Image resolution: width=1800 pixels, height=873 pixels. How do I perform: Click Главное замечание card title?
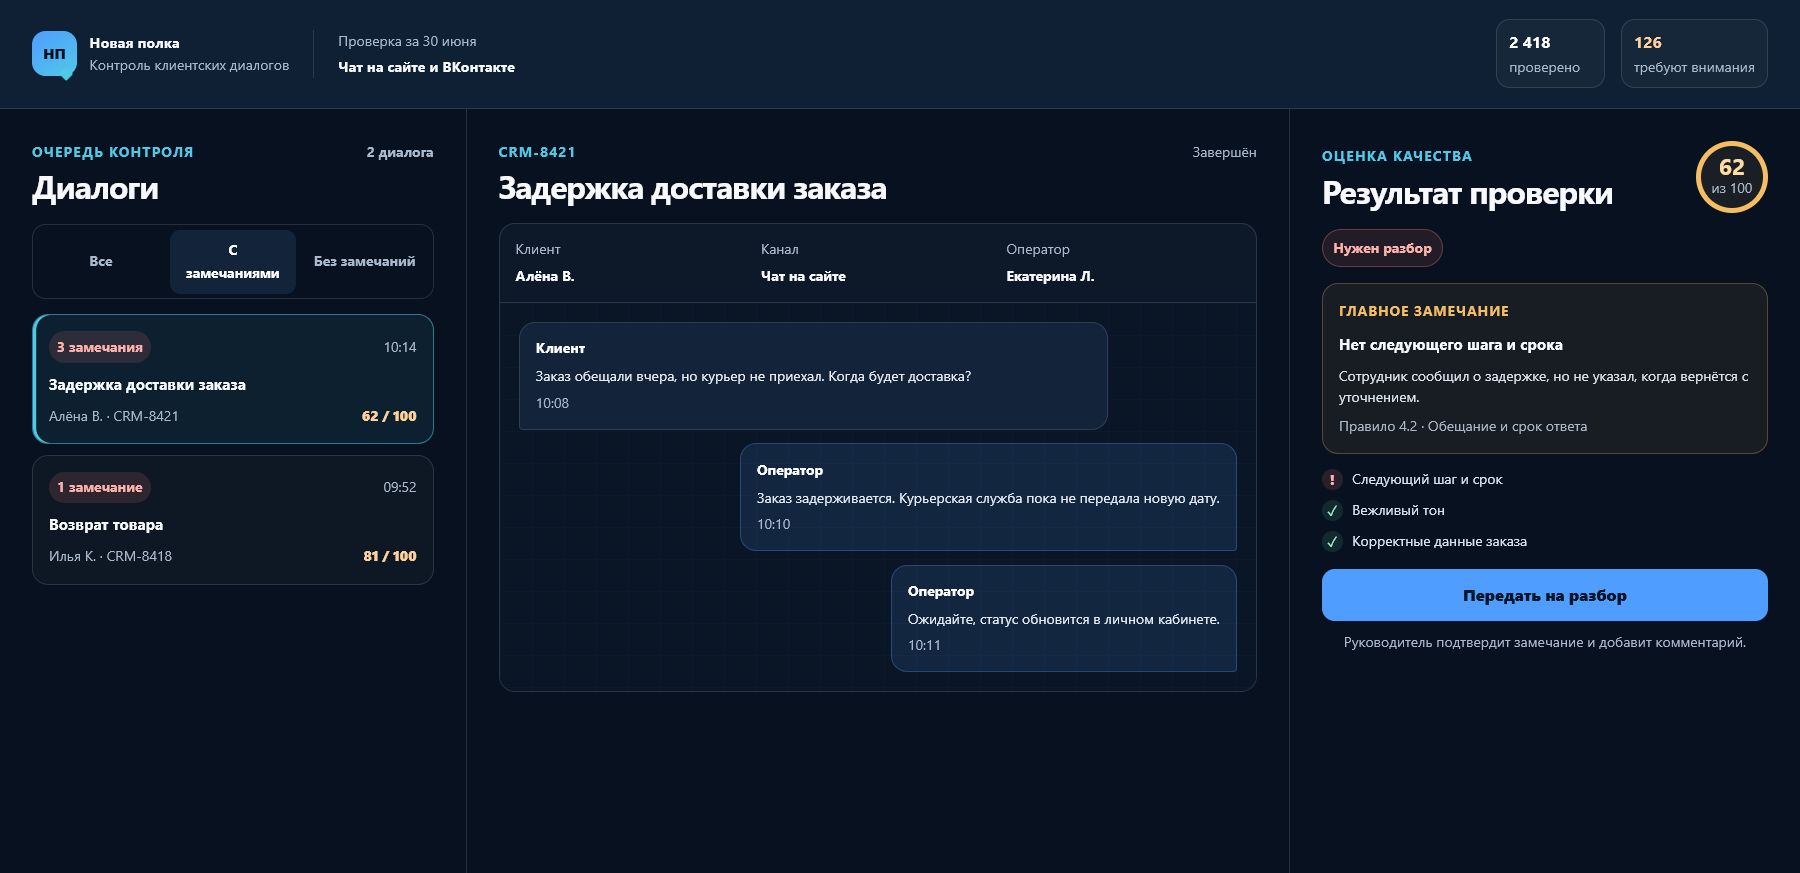1424,311
